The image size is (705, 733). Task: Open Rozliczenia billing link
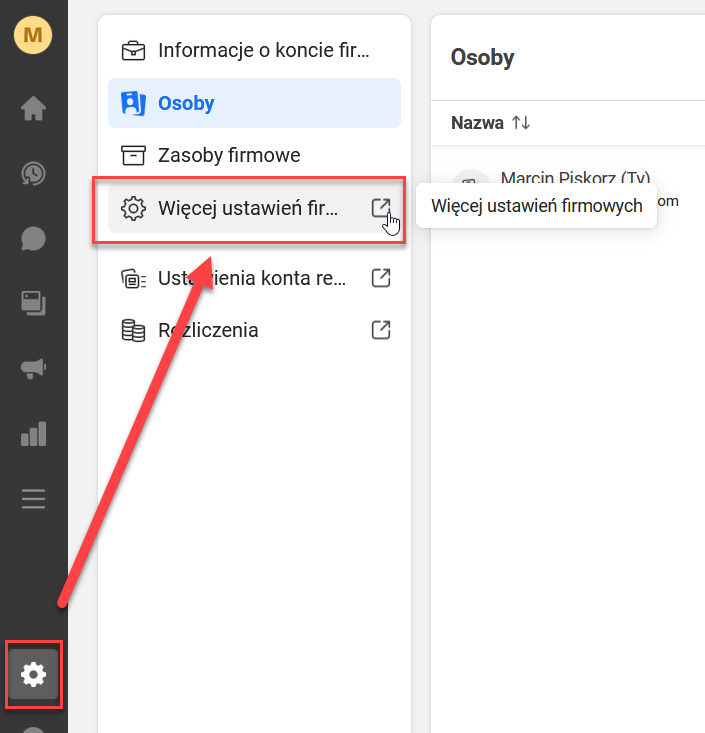click(x=208, y=330)
